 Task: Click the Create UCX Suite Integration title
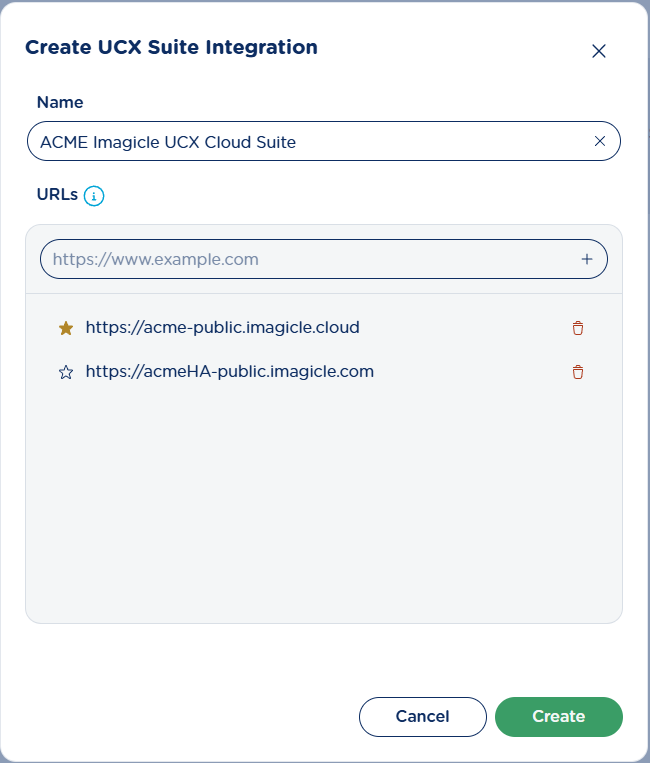[171, 47]
